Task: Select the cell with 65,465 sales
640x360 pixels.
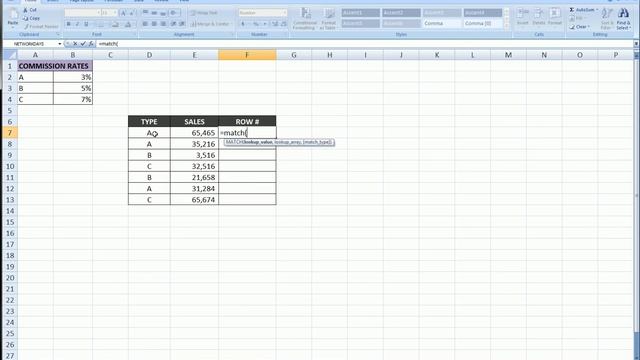Action: click(194, 133)
